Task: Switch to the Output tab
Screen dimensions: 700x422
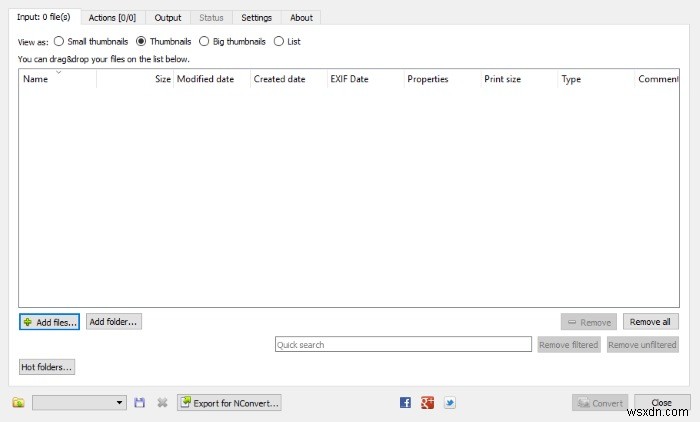Action: (x=168, y=17)
